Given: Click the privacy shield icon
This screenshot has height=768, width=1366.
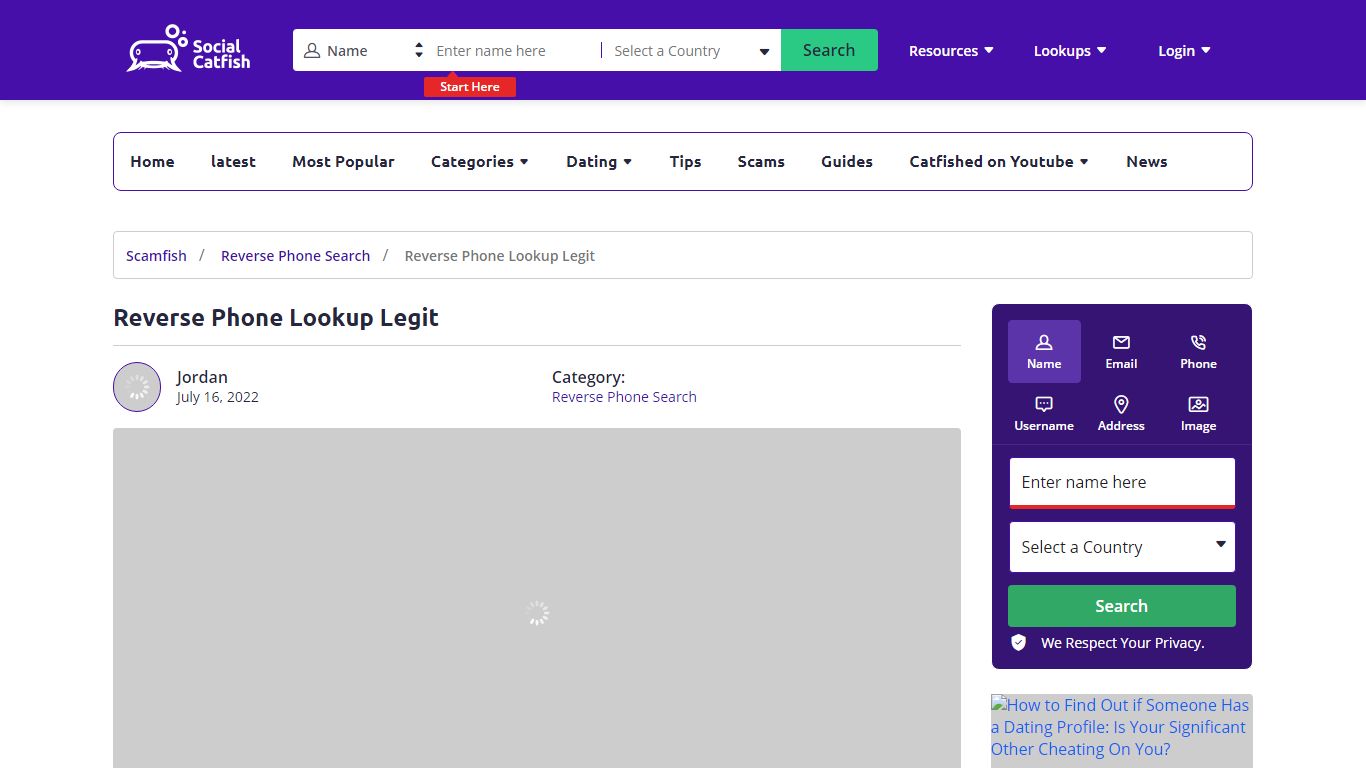Looking at the screenshot, I should pos(1018,642).
